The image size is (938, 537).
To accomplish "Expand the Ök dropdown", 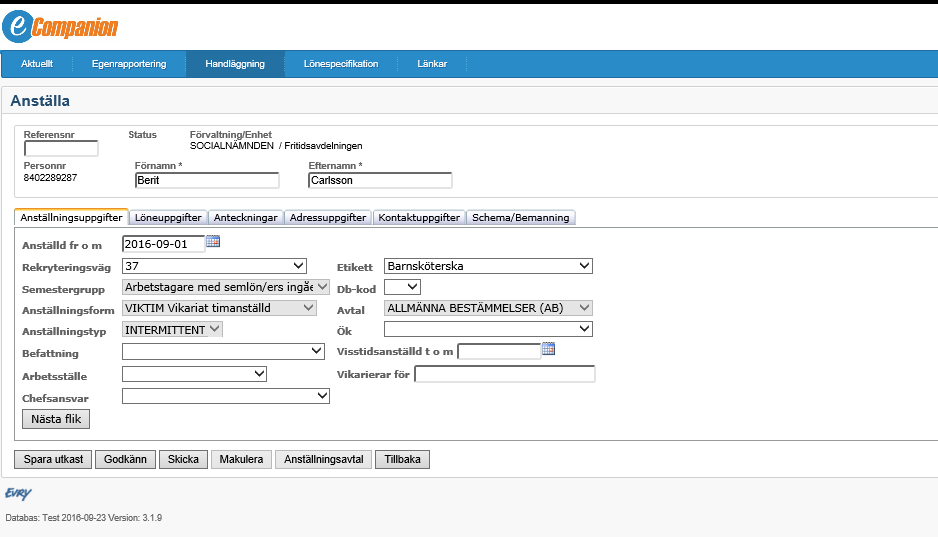I will 488,329.
